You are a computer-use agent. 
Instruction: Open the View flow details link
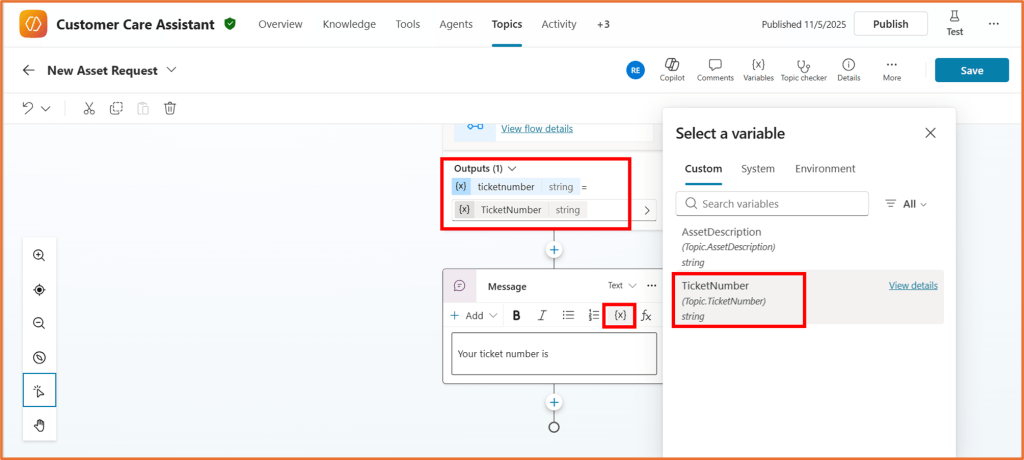537,129
